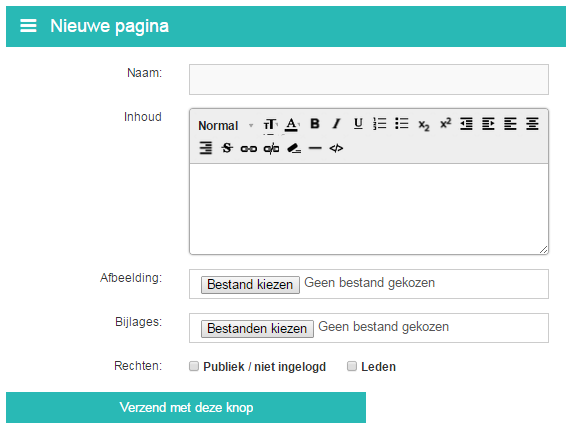
Task: Apply strikethrough to text
Action: (x=227, y=148)
